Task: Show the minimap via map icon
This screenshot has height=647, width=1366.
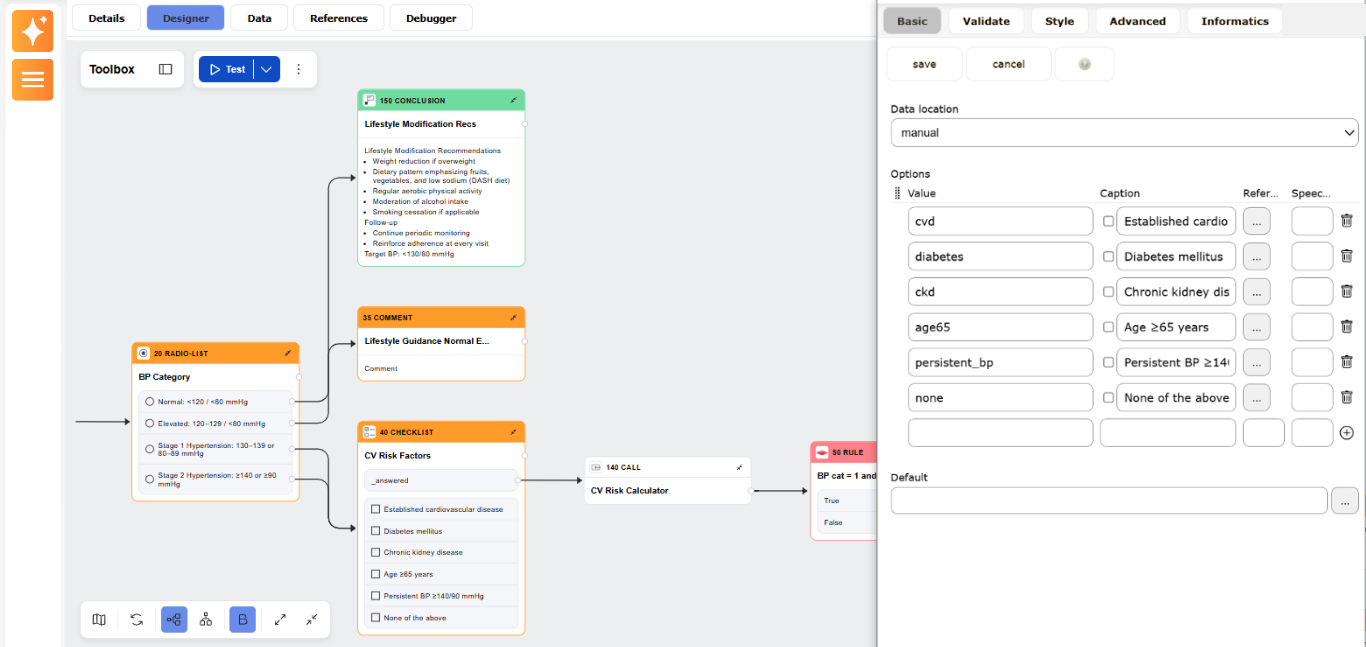Action: (x=99, y=620)
